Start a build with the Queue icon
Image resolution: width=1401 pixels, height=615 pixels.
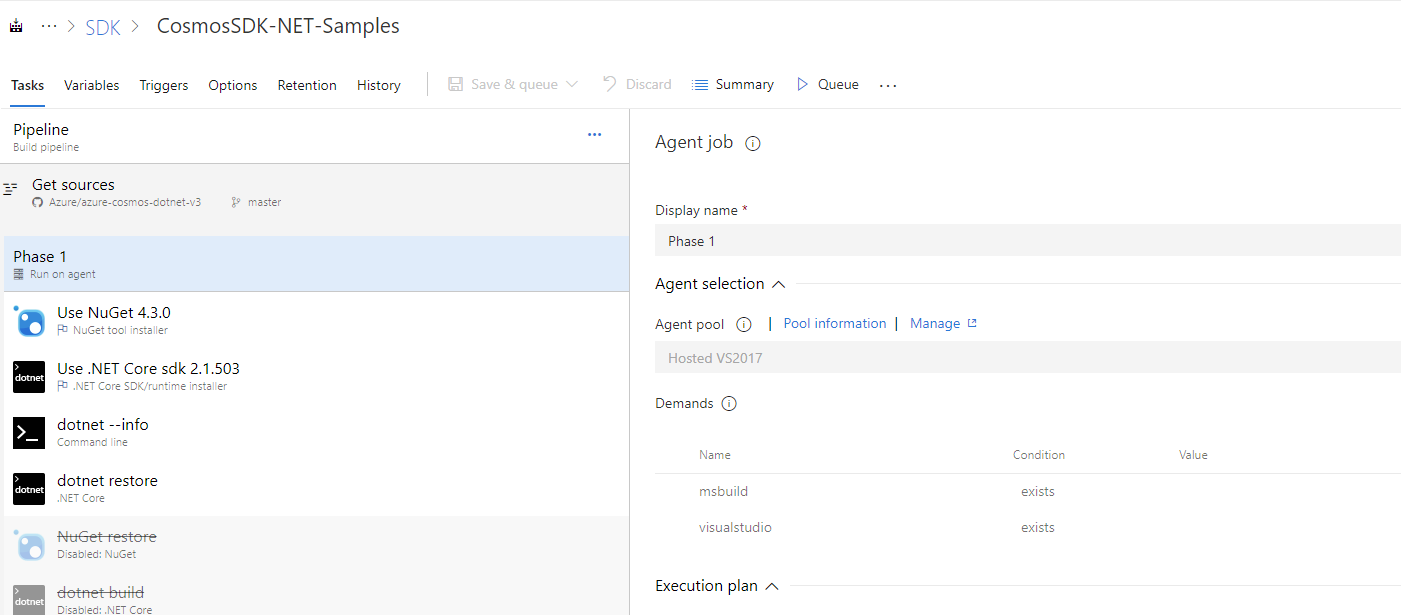pos(802,84)
